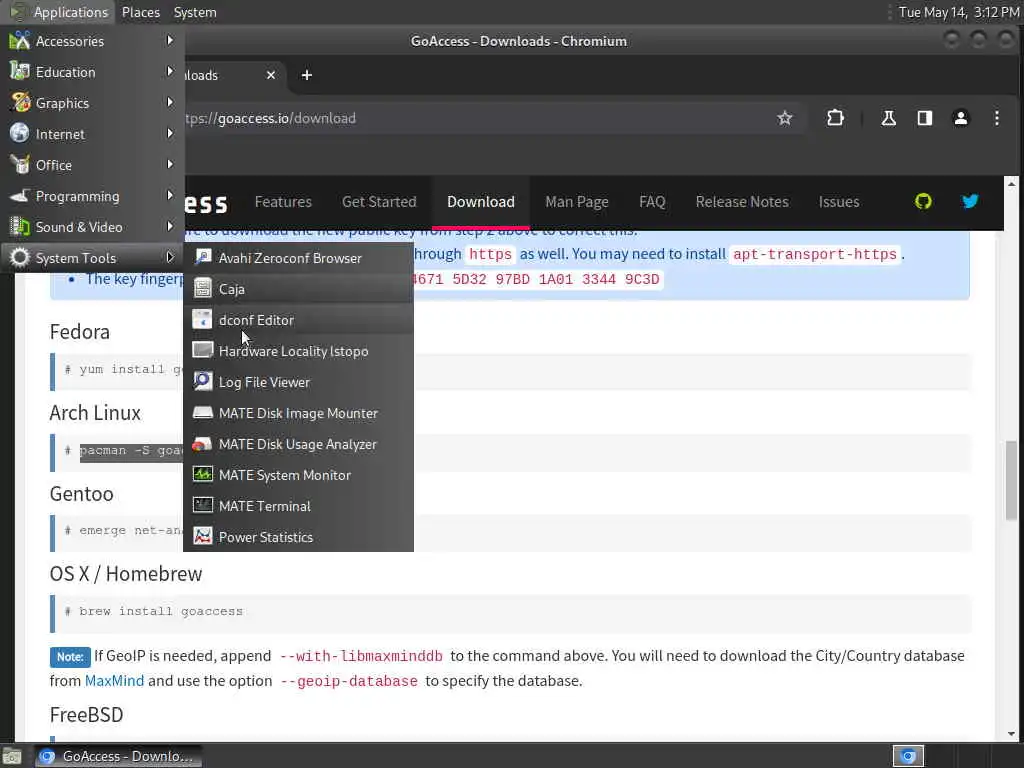Follow the MaxMind link

[x=114, y=680]
